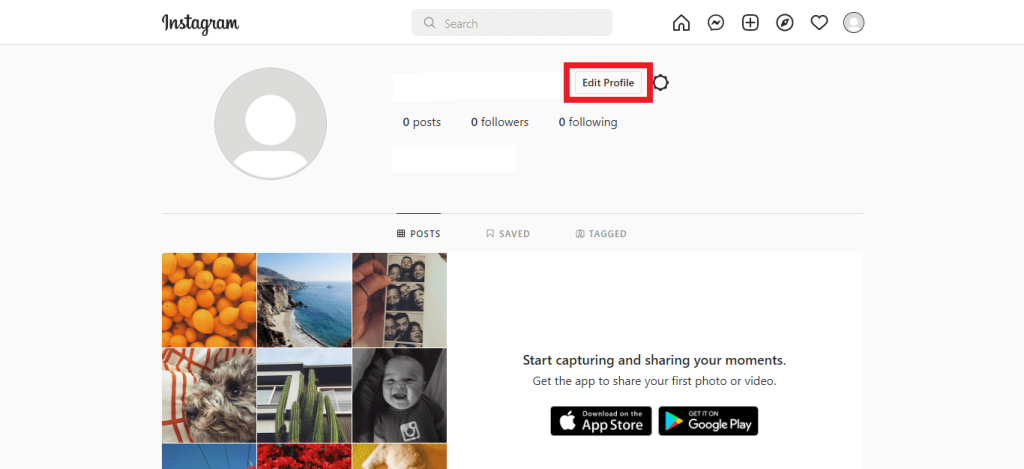Open activity feed heart icon
1024x469 pixels.
tap(819, 23)
